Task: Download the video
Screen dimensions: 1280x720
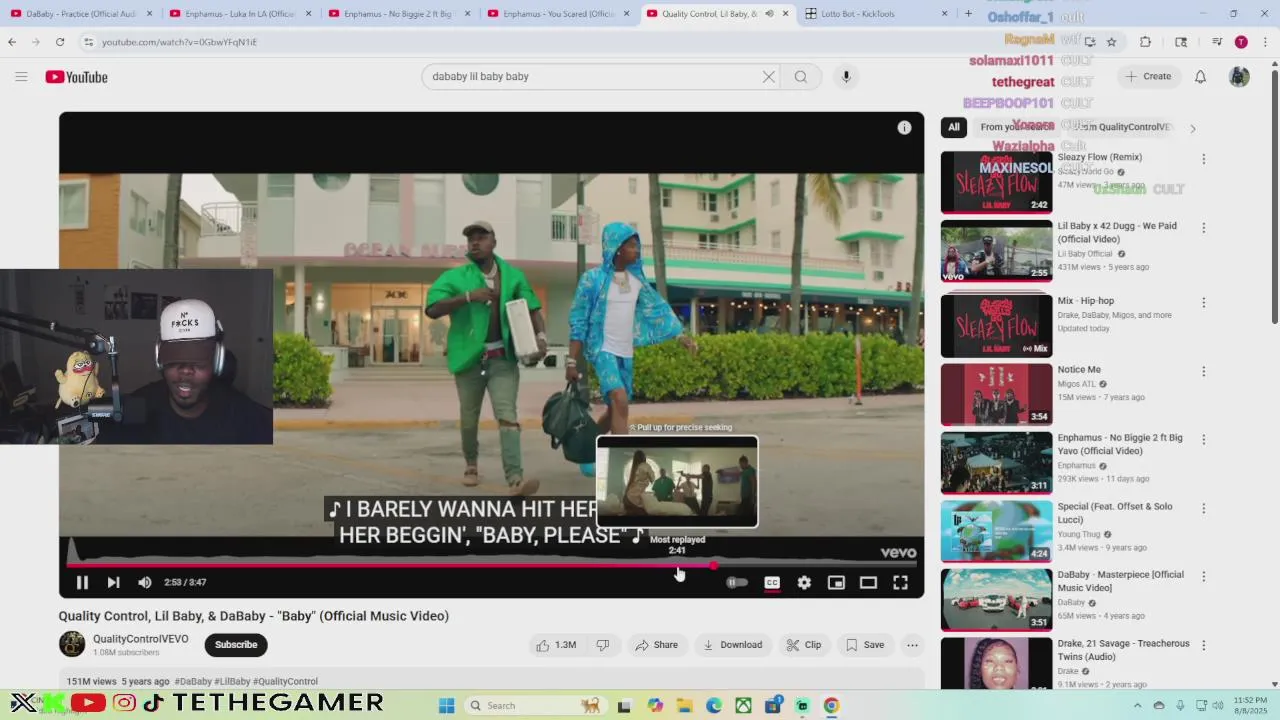Action: point(733,645)
